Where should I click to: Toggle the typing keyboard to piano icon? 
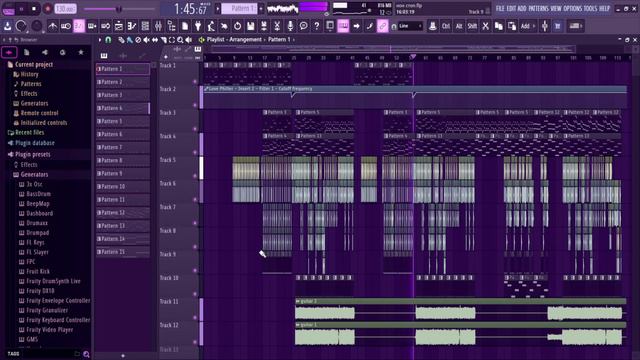click(x=343, y=26)
